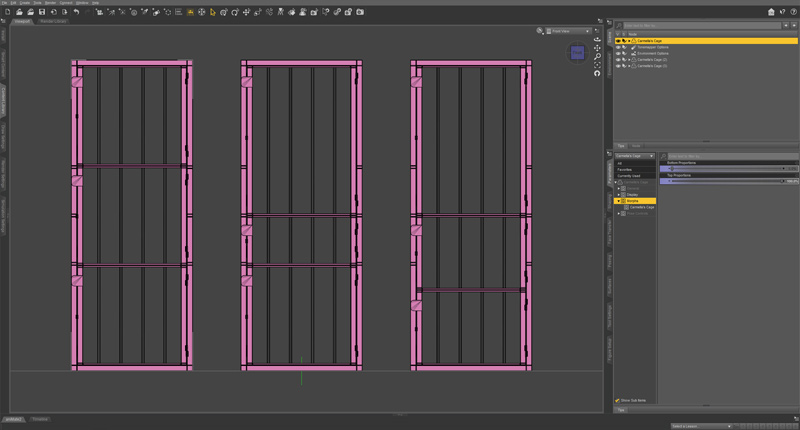Click the viewport Reset view circular arrow icon

[597, 73]
